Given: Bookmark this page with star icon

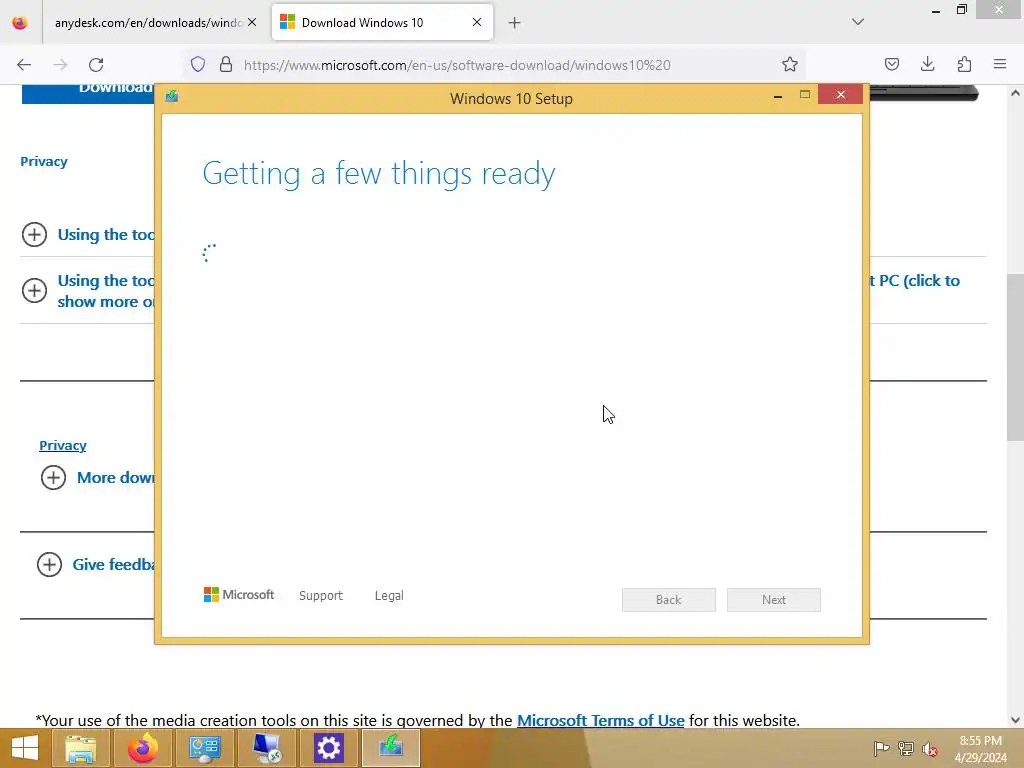Looking at the screenshot, I should point(790,64).
